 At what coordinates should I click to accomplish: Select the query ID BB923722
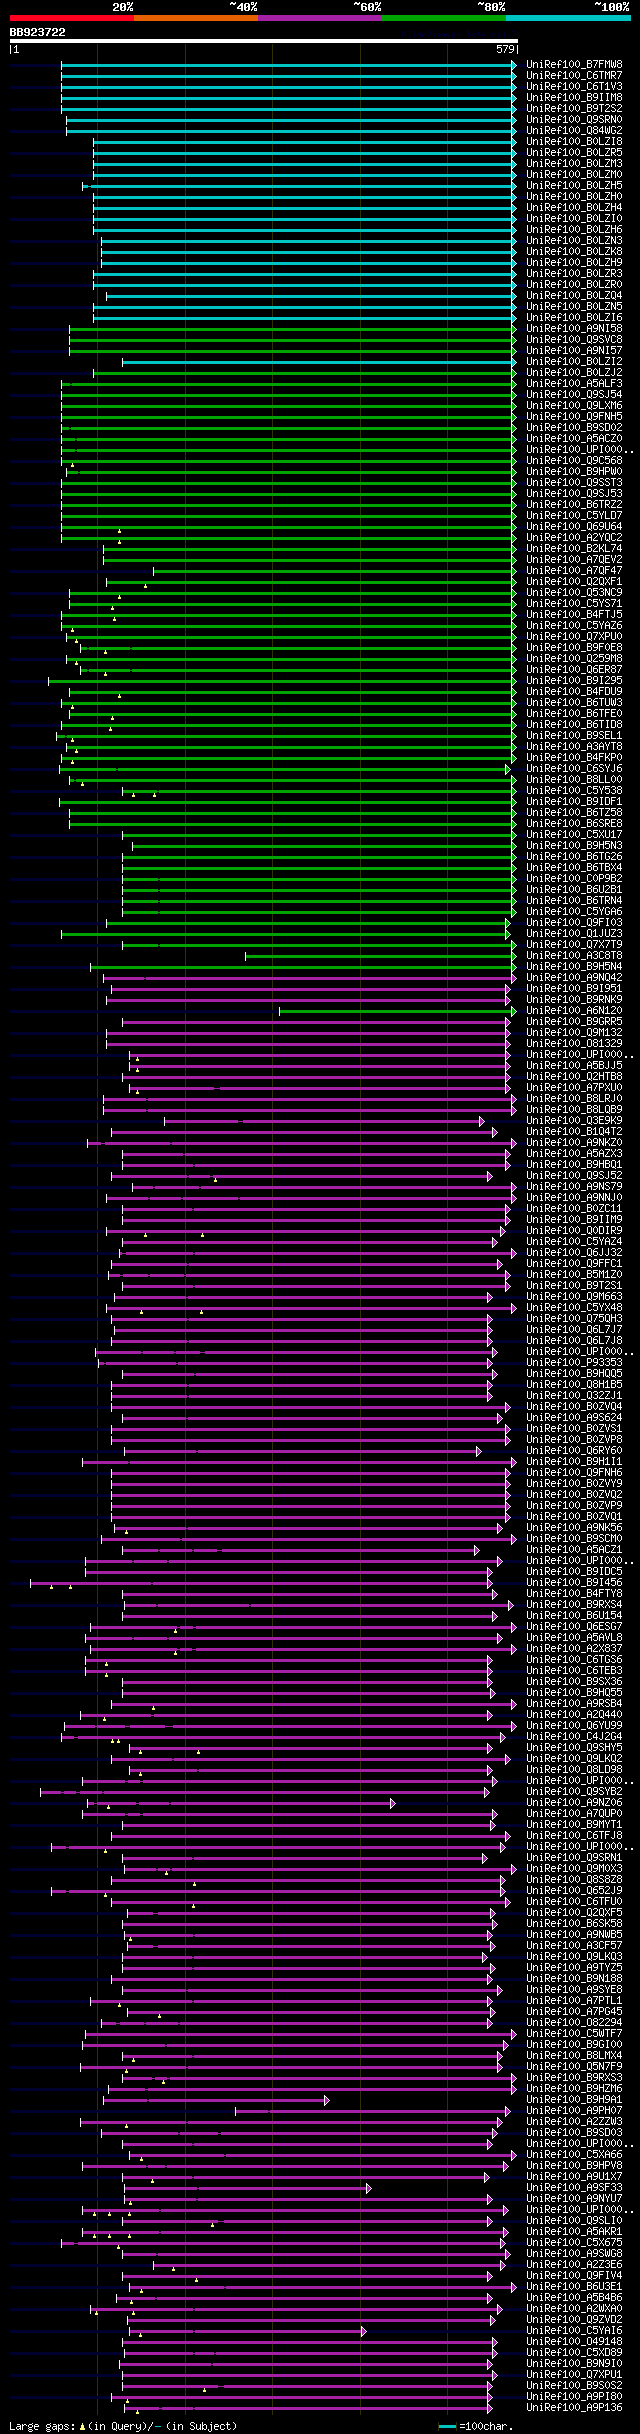(38, 32)
